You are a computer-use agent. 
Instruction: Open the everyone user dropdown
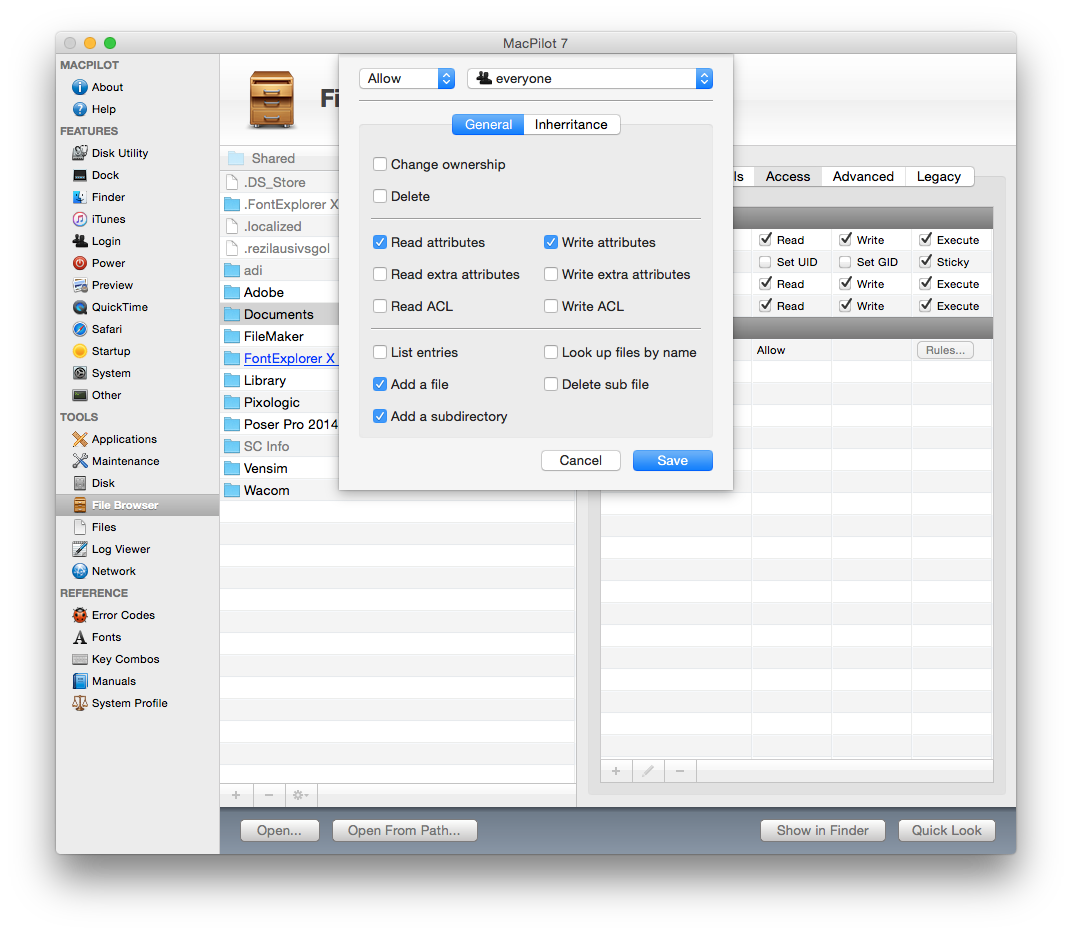click(x=590, y=78)
